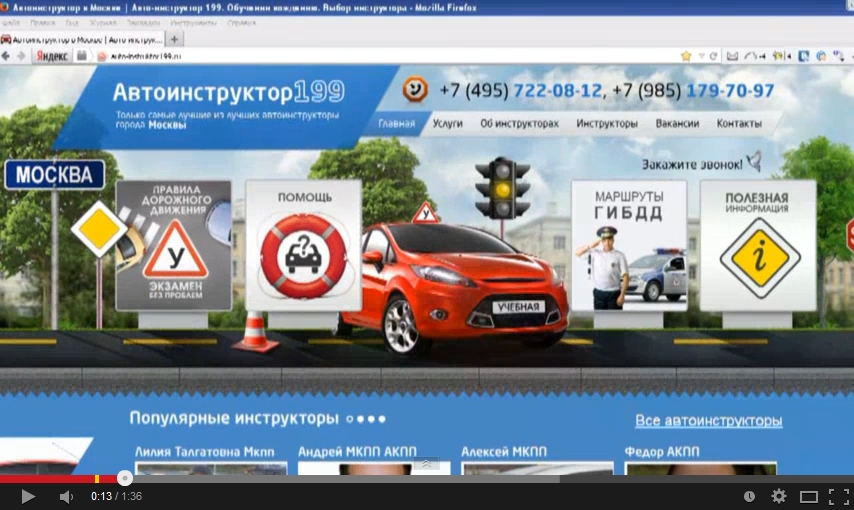
Task: Open the video settings gear
Action: pyautogui.click(x=779, y=496)
